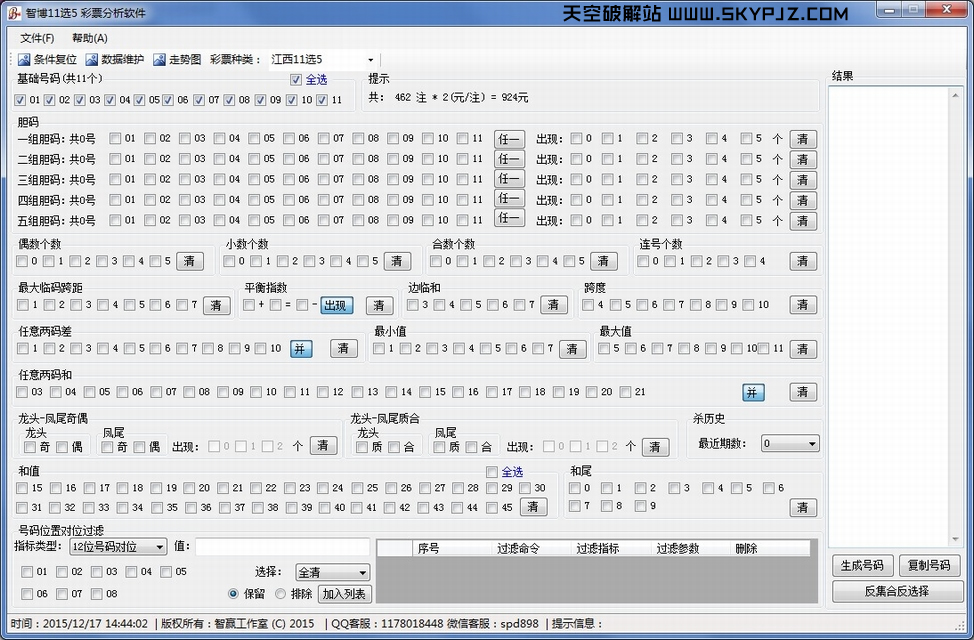Open the 走势图 trend chart icon
Screen dimensions: 974x640
click(160, 60)
